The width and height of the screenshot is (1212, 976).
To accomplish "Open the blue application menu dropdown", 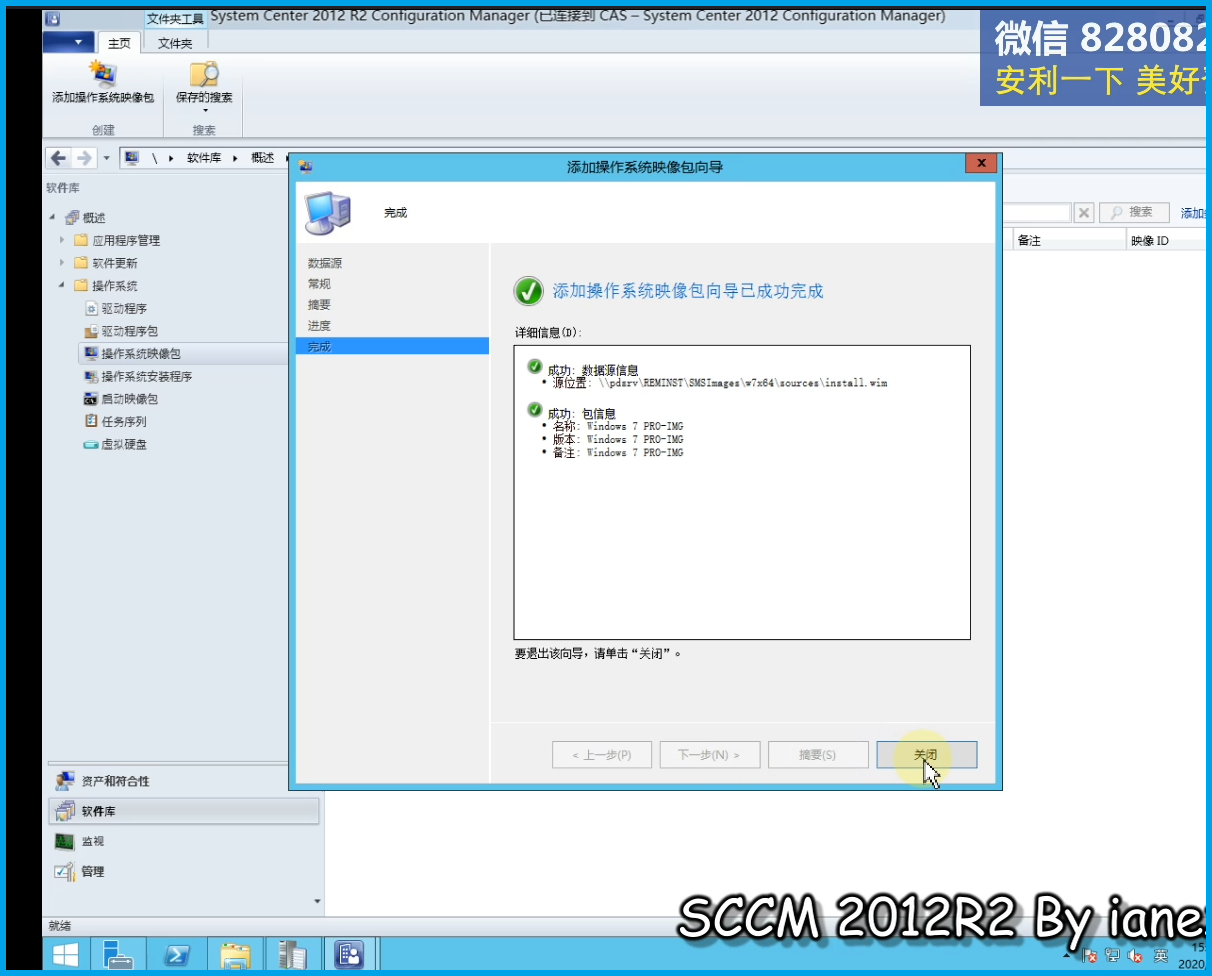I will click(69, 42).
